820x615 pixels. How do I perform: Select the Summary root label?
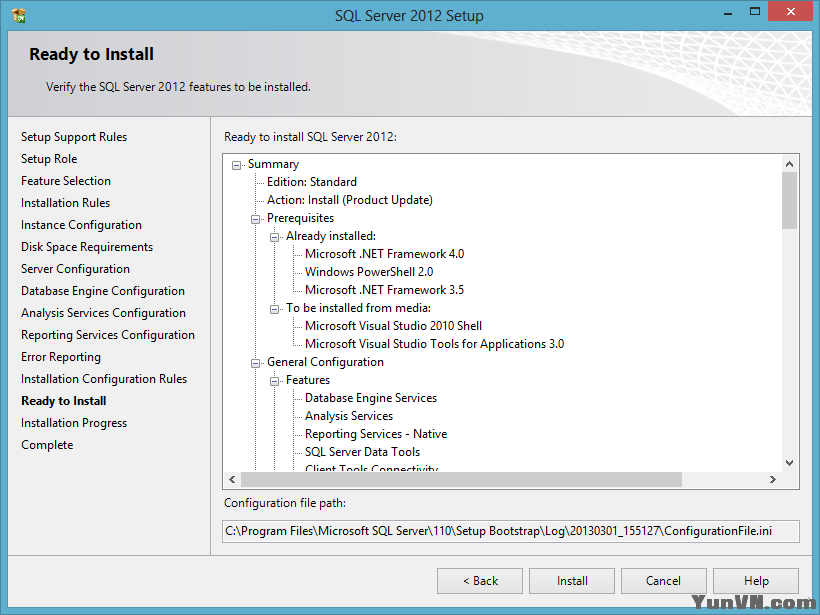click(274, 164)
